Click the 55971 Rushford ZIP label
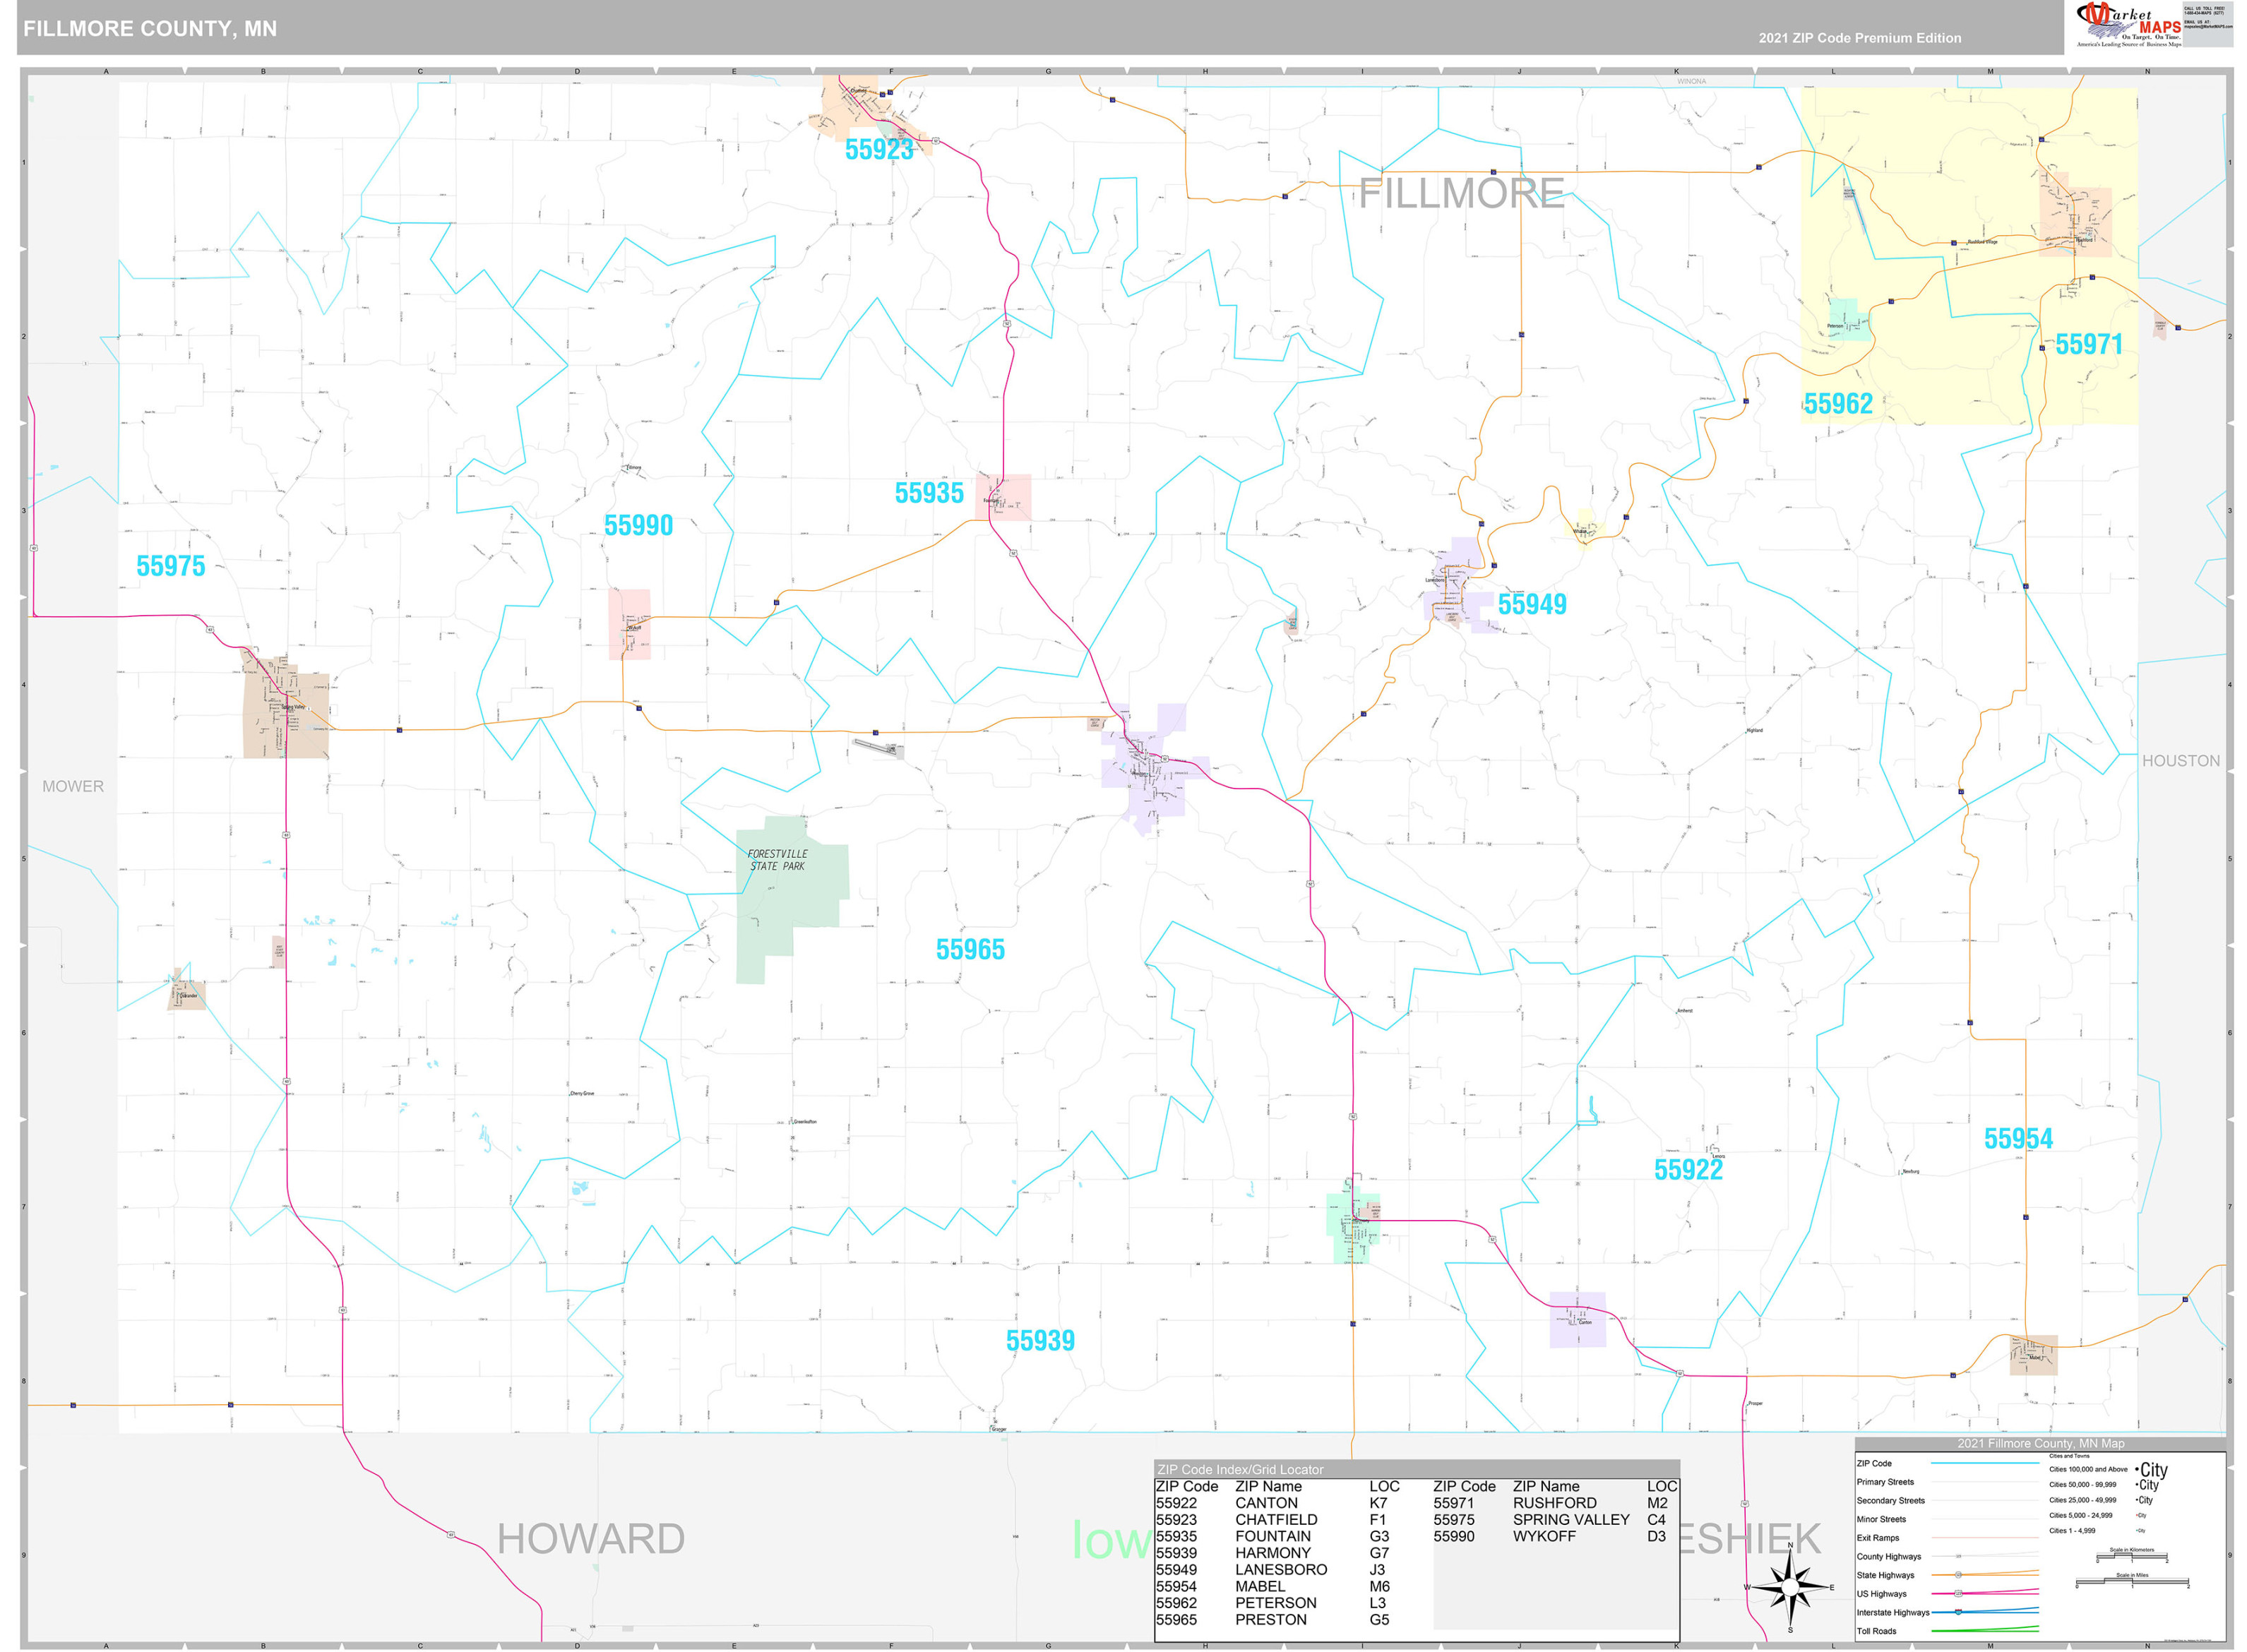Image resolution: width=2247 pixels, height=1652 pixels. point(2089,345)
